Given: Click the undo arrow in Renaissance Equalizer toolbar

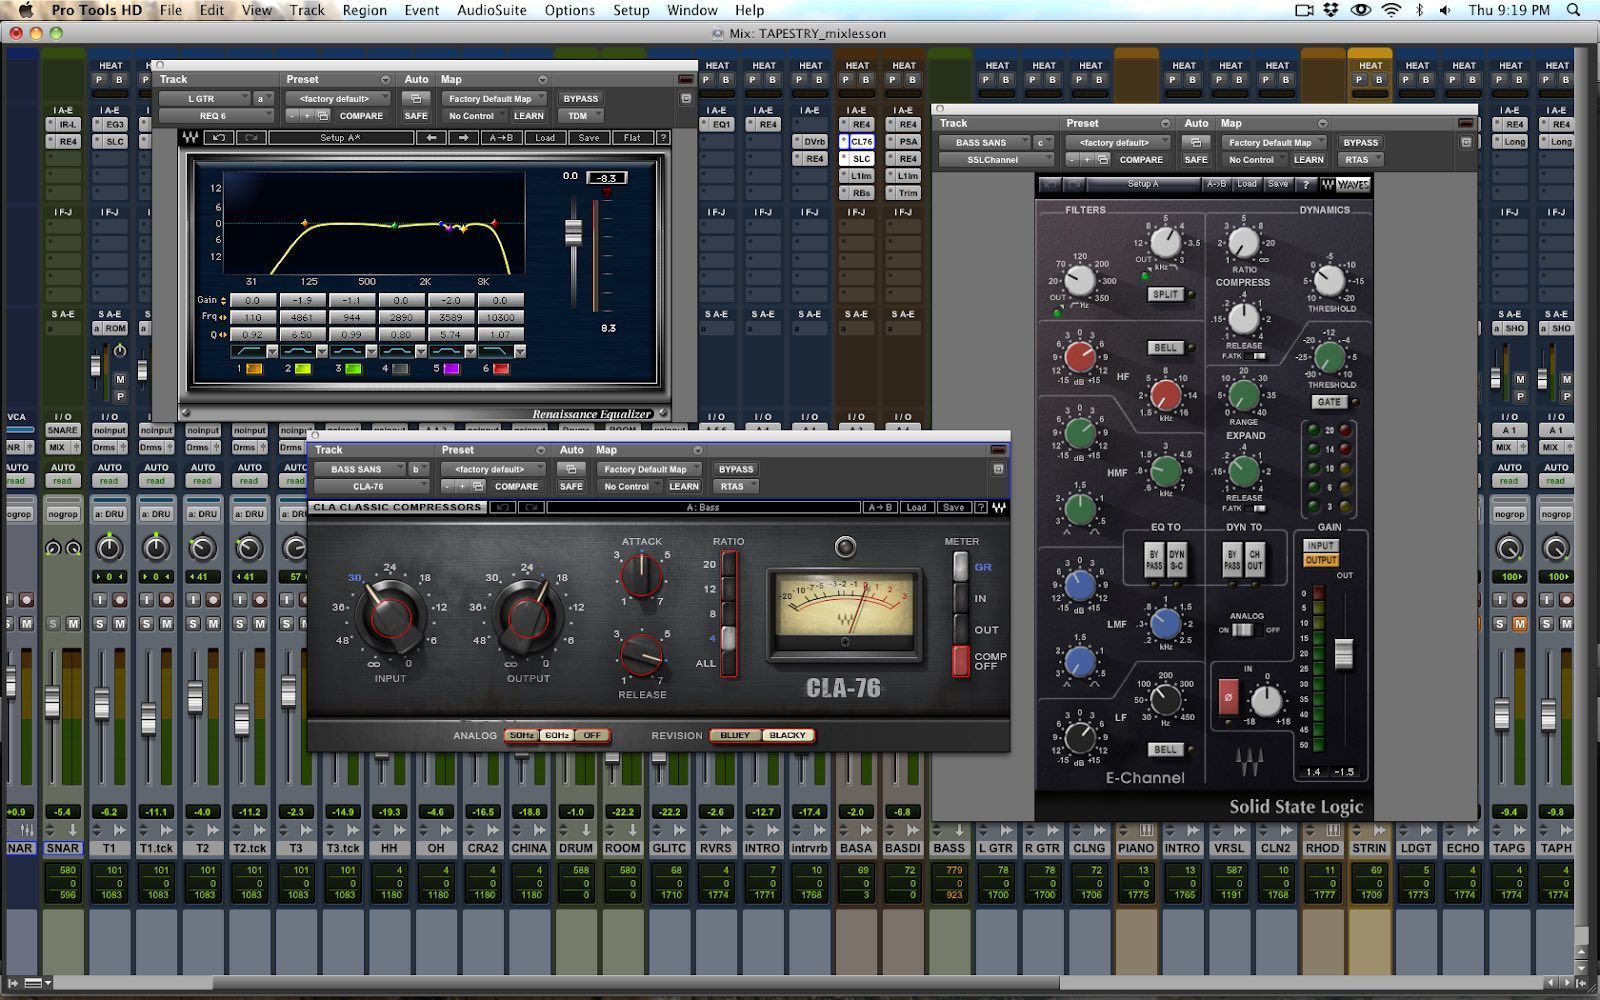Looking at the screenshot, I should coord(219,138).
